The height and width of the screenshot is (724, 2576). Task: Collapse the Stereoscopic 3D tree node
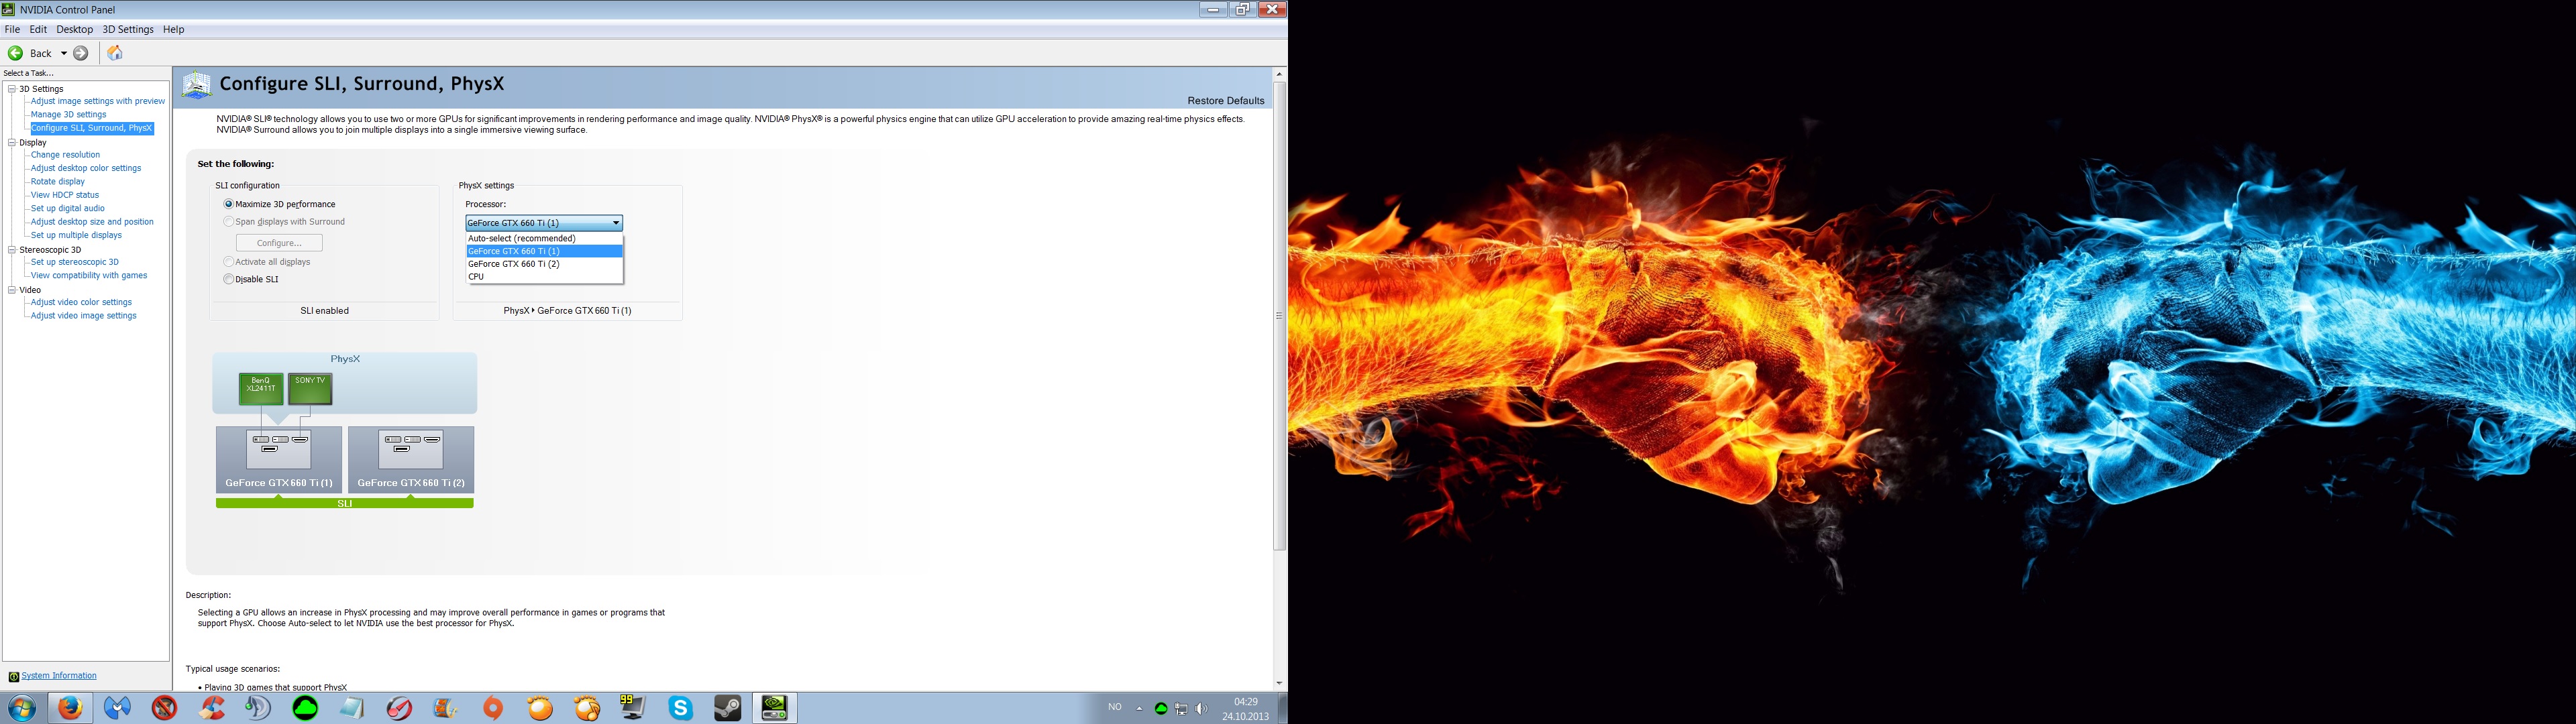(x=12, y=250)
